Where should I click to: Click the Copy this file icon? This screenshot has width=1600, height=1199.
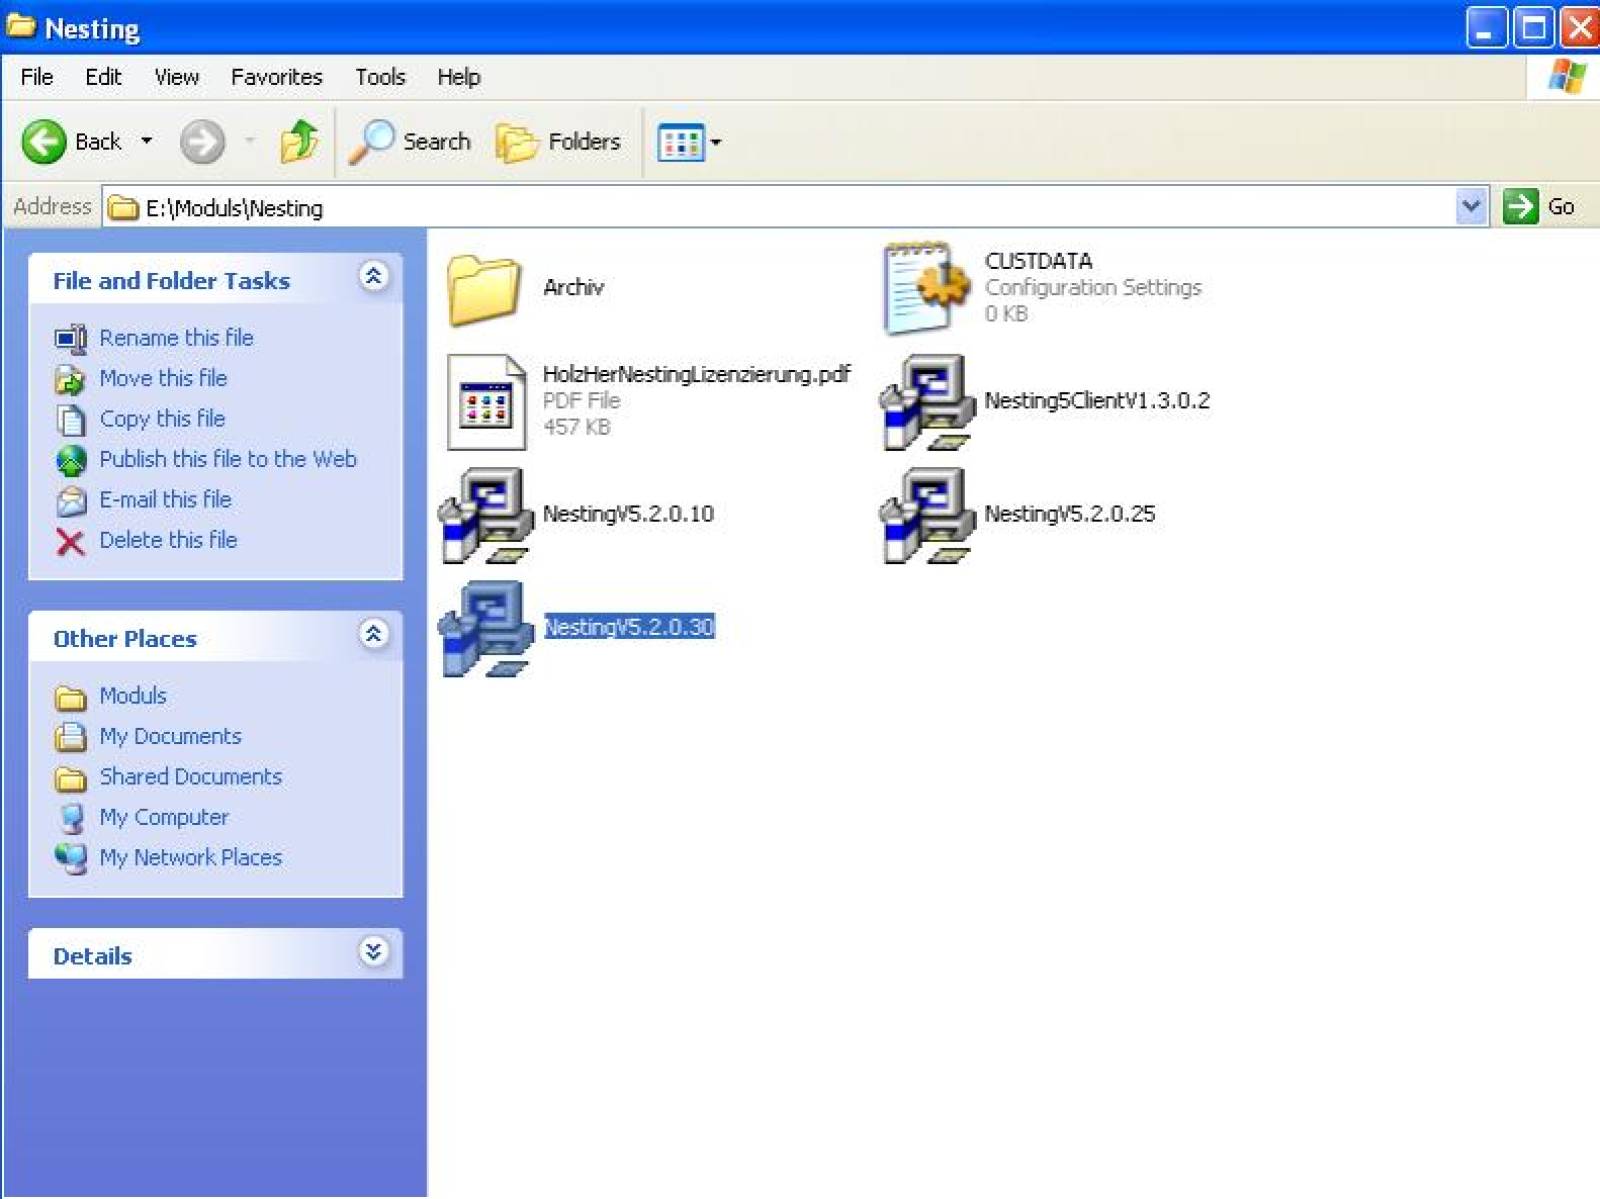(x=70, y=420)
